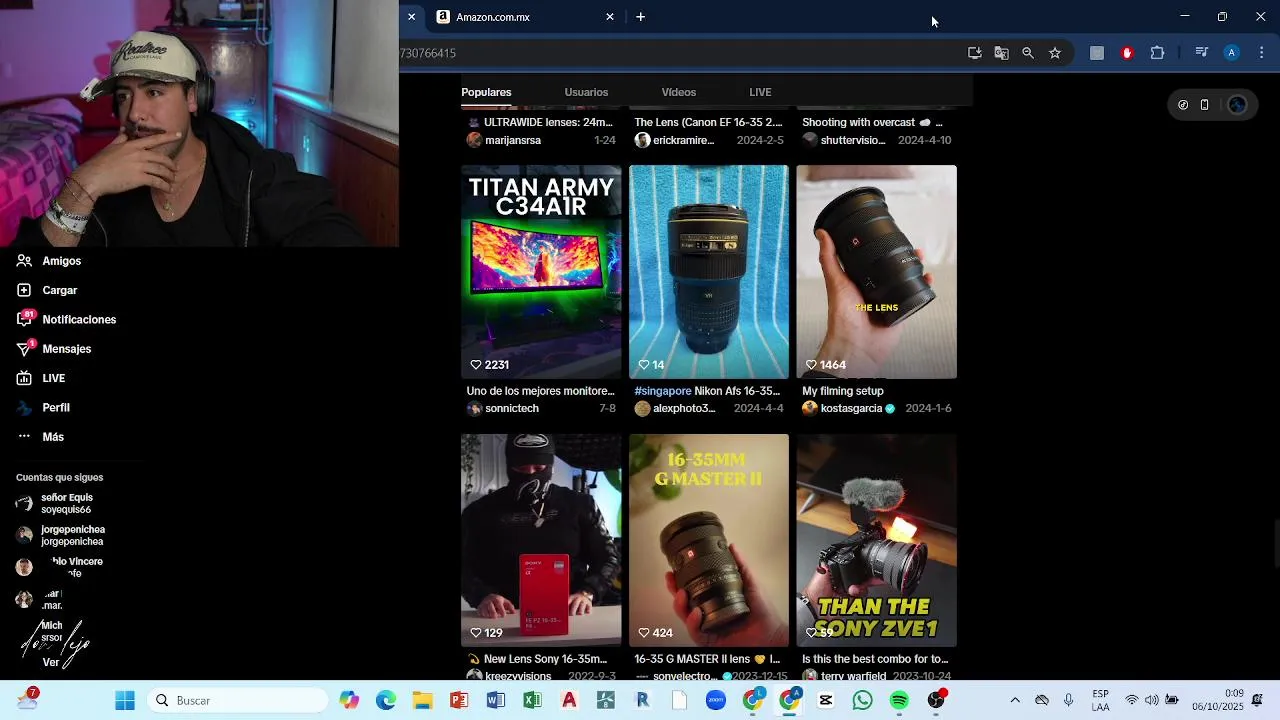This screenshot has width=1280, height=720.
Task: Open WhatsApp from the taskbar
Action: [862, 701]
